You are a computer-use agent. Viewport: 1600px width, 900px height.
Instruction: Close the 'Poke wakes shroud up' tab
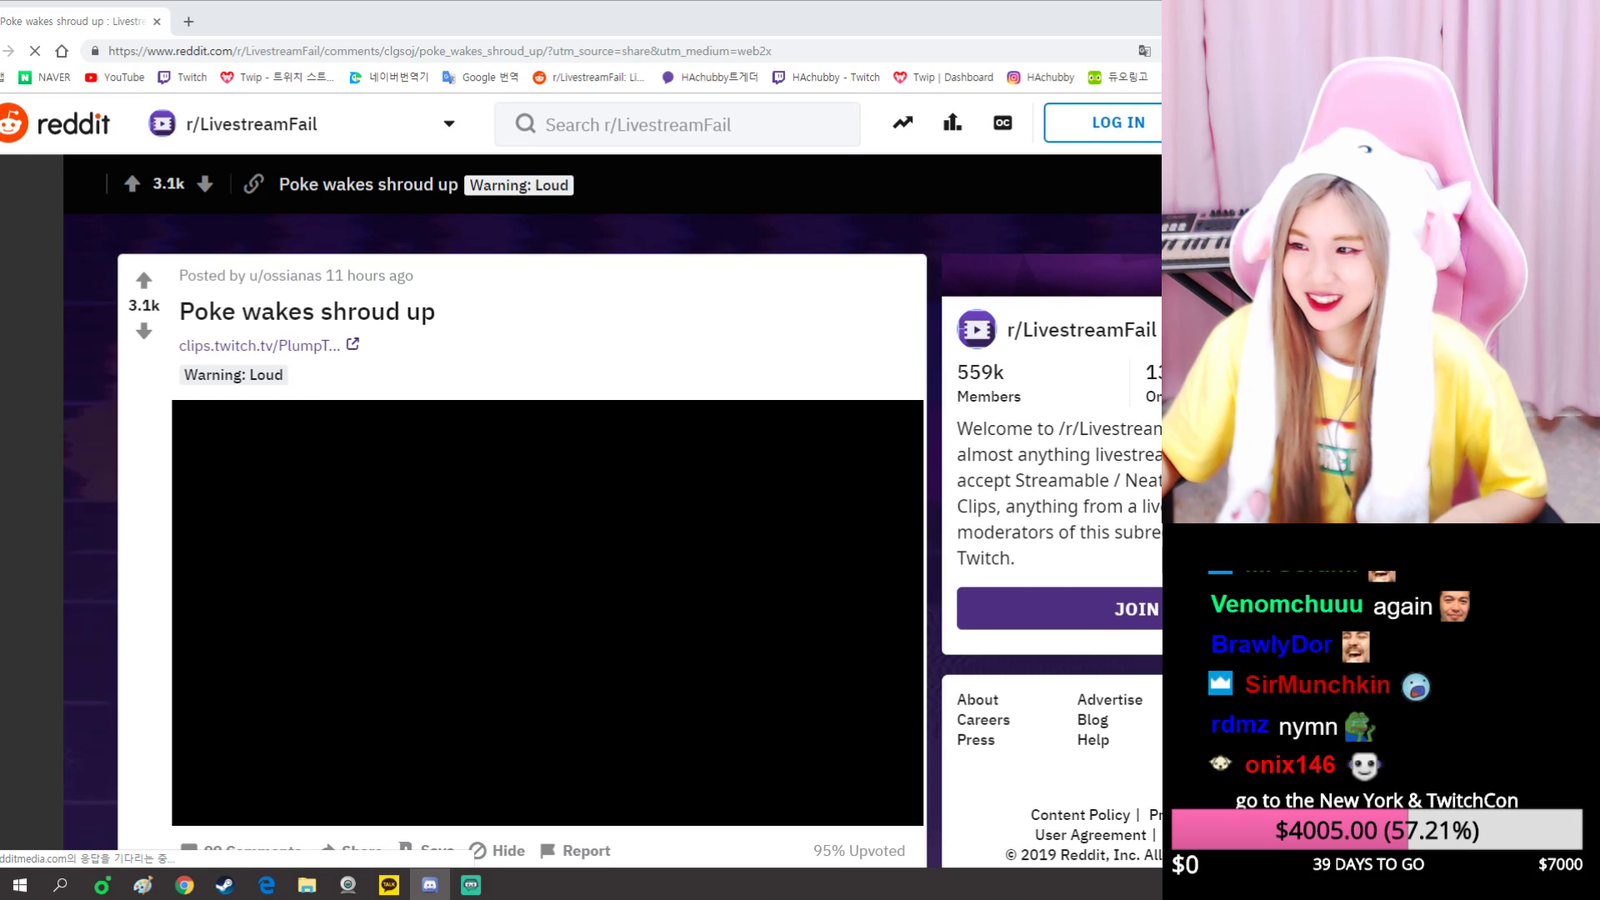coord(157,21)
